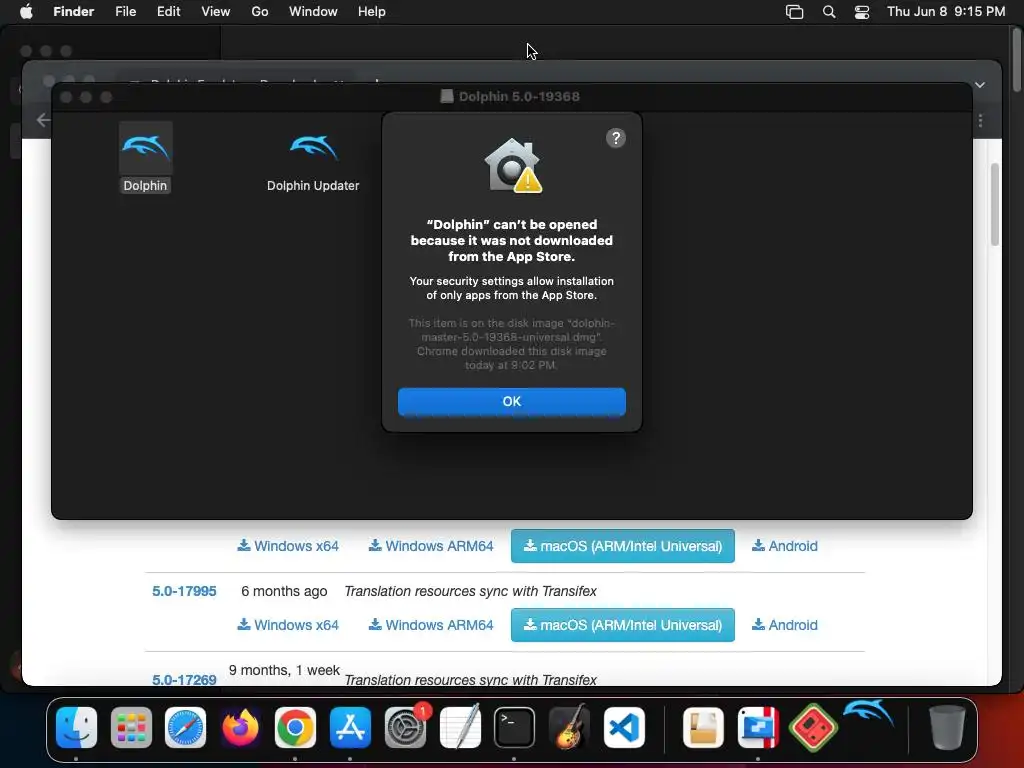Open the Finder menu

(x=74, y=12)
